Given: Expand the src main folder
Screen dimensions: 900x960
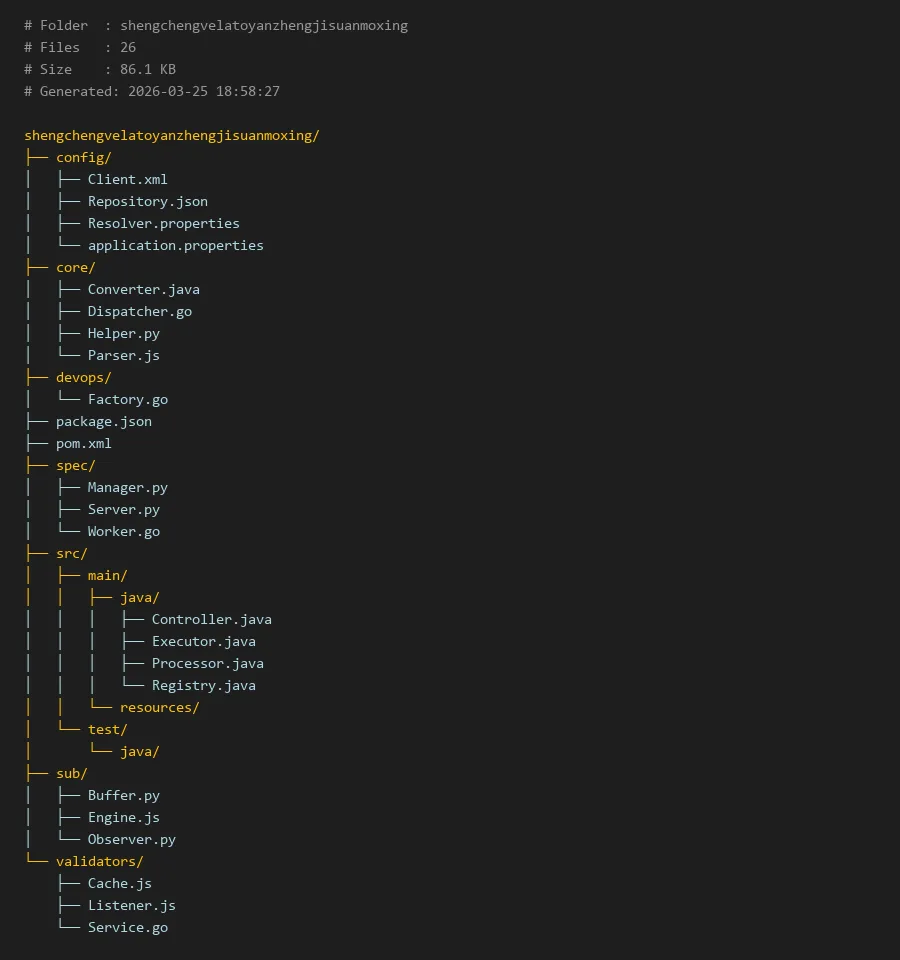Looking at the screenshot, I should (x=107, y=575).
